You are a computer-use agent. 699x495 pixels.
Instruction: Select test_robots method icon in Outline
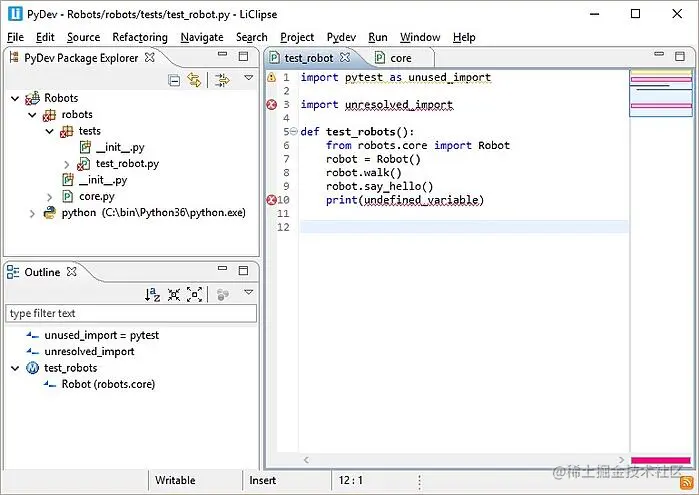pos(33,368)
